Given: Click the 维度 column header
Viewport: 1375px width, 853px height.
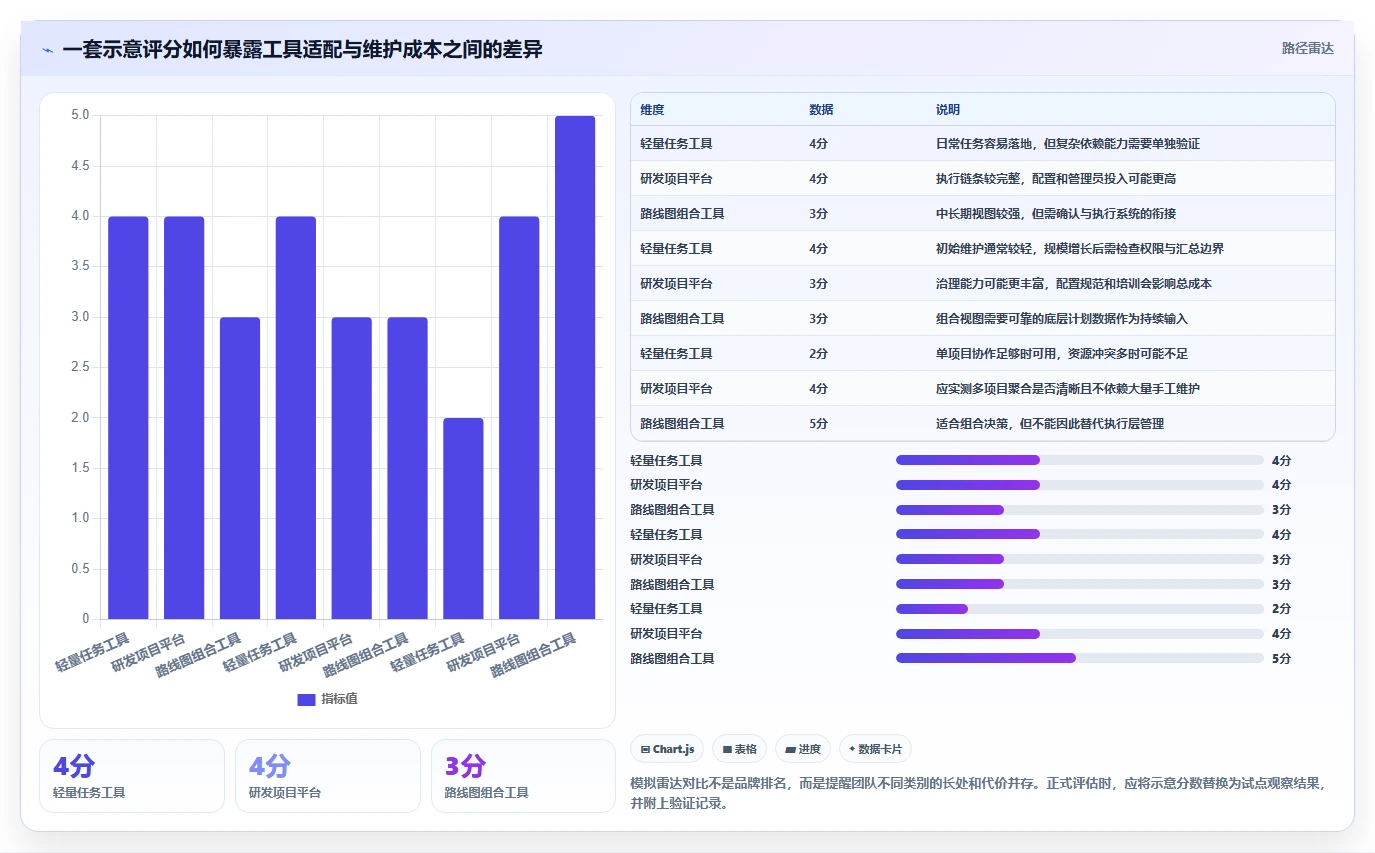Looking at the screenshot, I should pyautogui.click(x=653, y=109).
